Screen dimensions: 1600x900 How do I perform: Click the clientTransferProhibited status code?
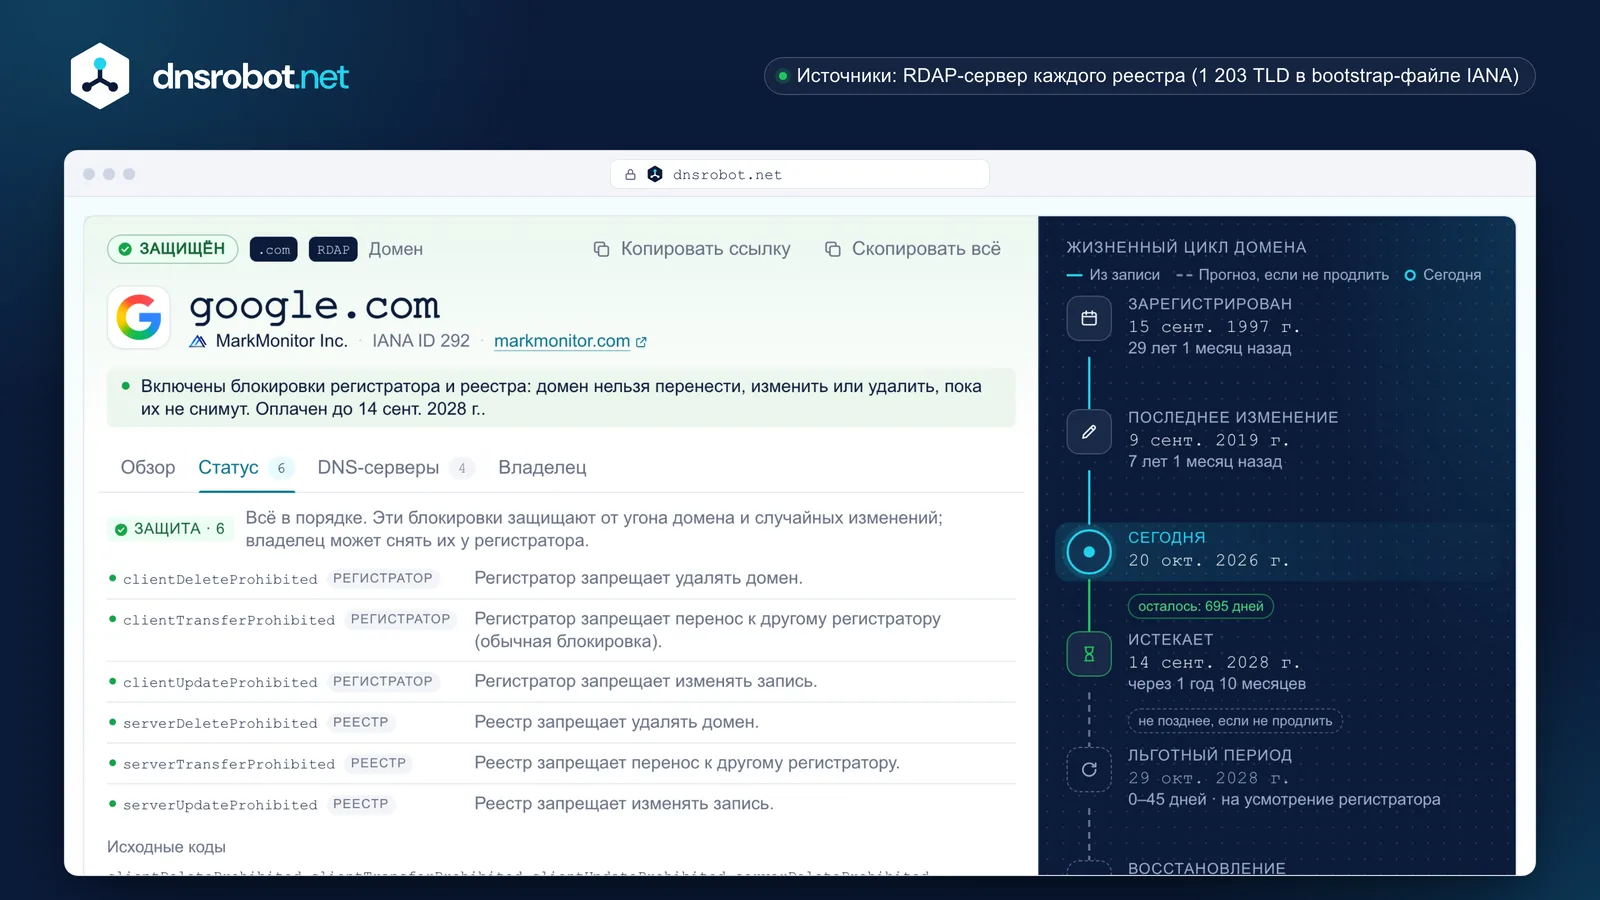click(x=229, y=621)
